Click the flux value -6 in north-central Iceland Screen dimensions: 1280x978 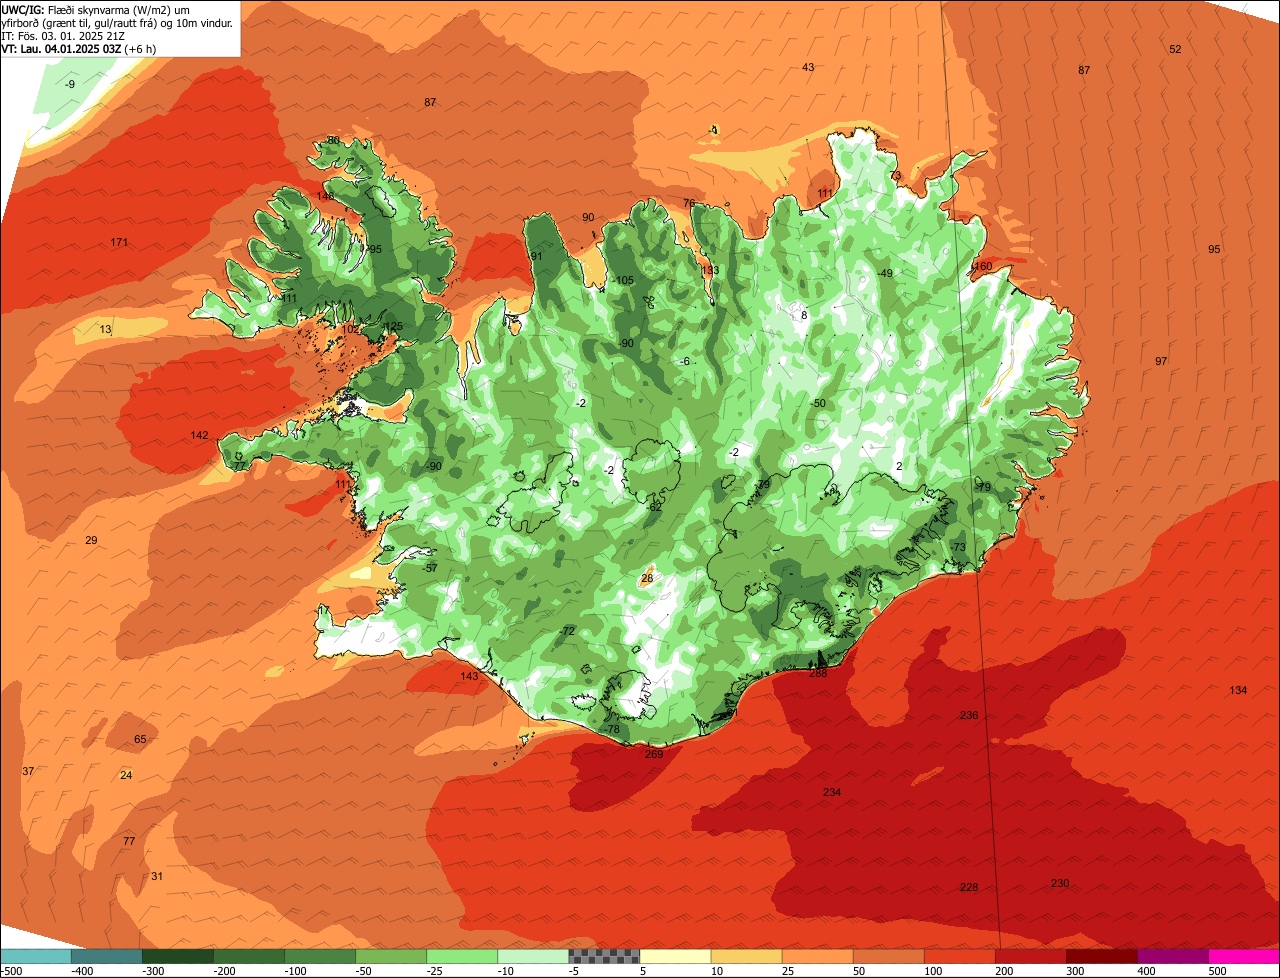point(685,361)
